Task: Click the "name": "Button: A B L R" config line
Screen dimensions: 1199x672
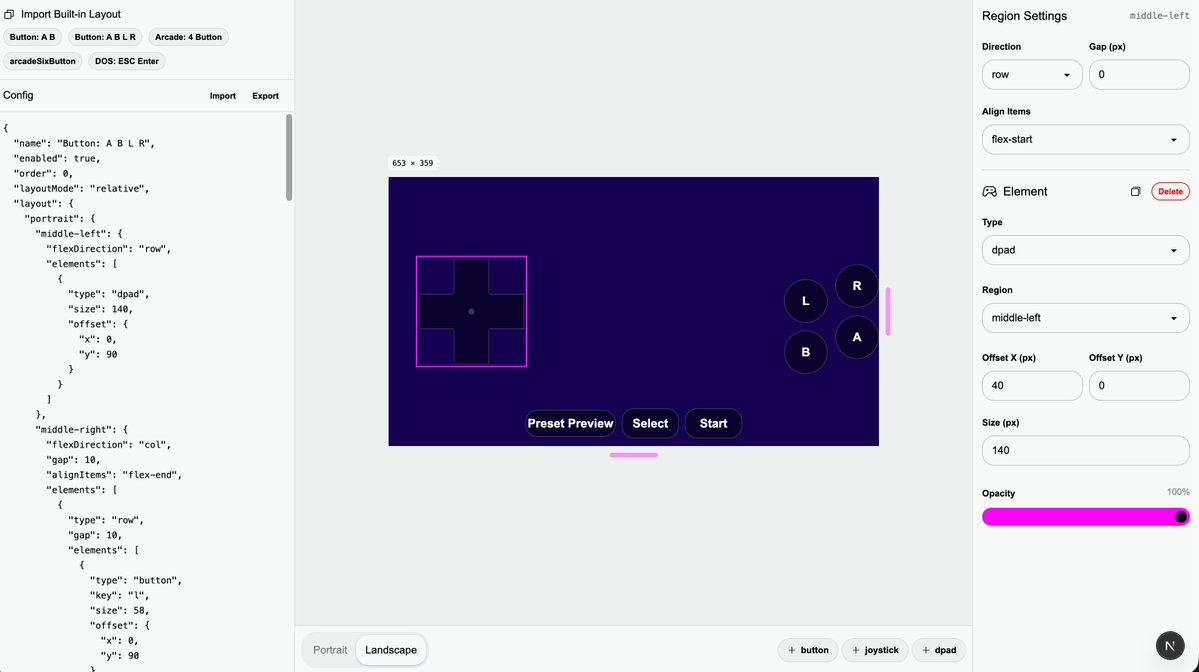Action: (x=84, y=143)
